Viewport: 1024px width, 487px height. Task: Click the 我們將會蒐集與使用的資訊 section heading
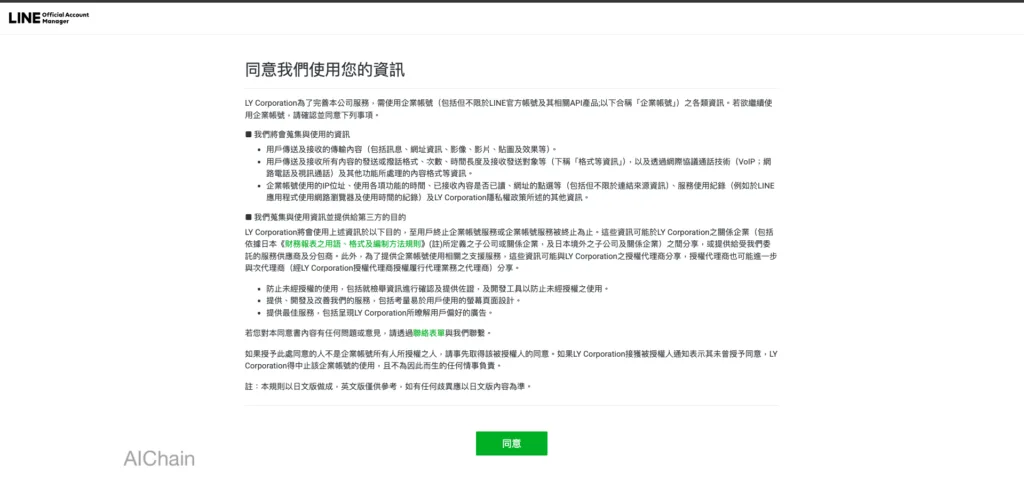point(301,134)
